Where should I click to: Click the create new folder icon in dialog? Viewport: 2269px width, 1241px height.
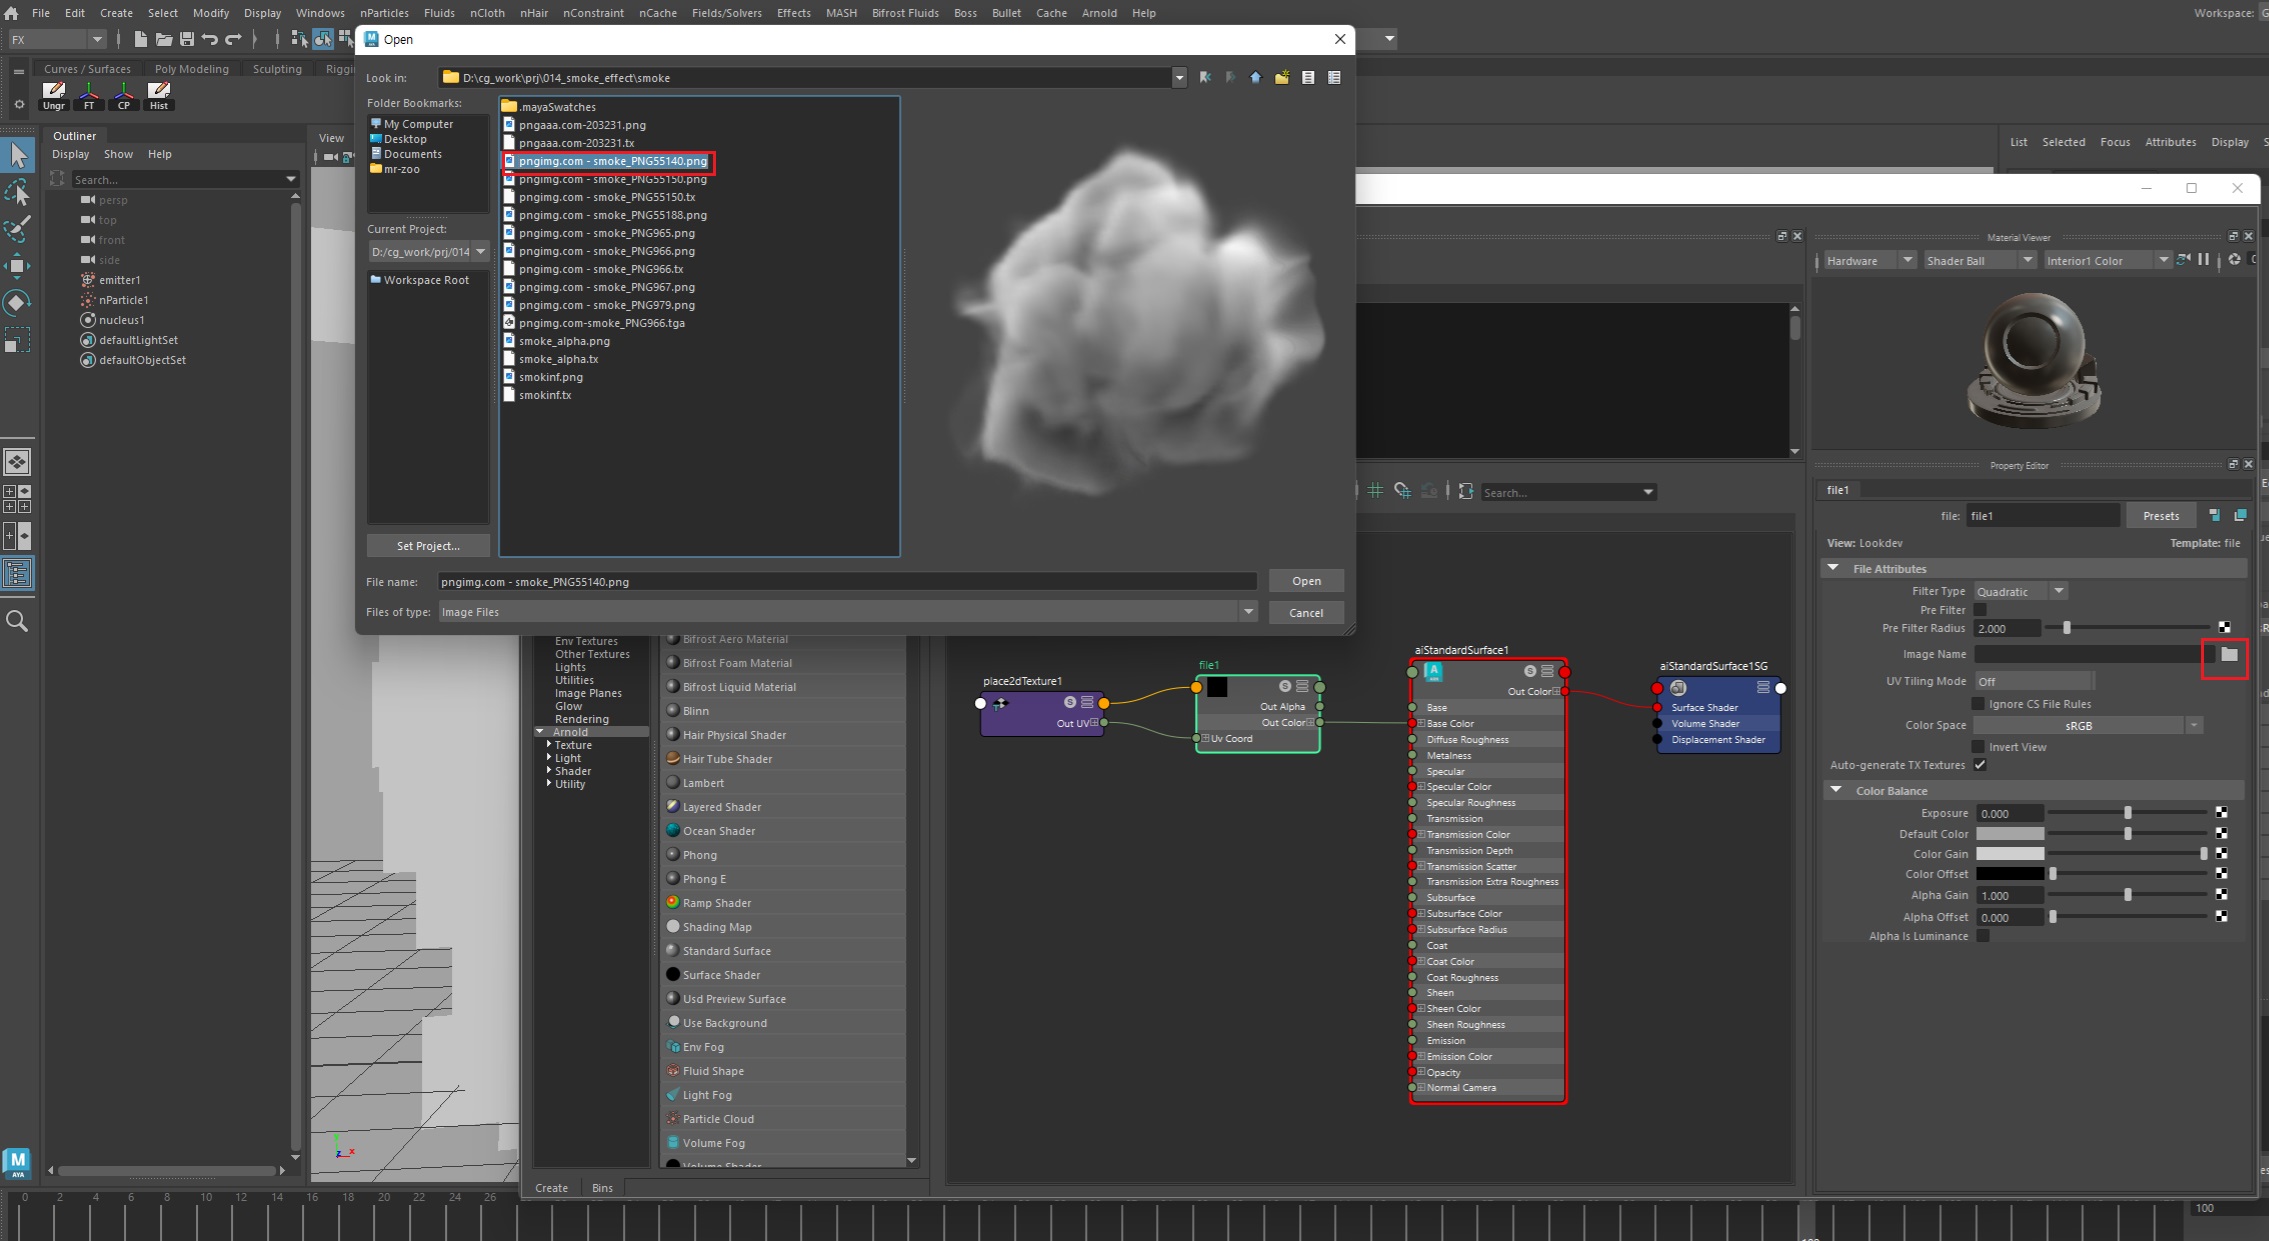click(x=1282, y=78)
